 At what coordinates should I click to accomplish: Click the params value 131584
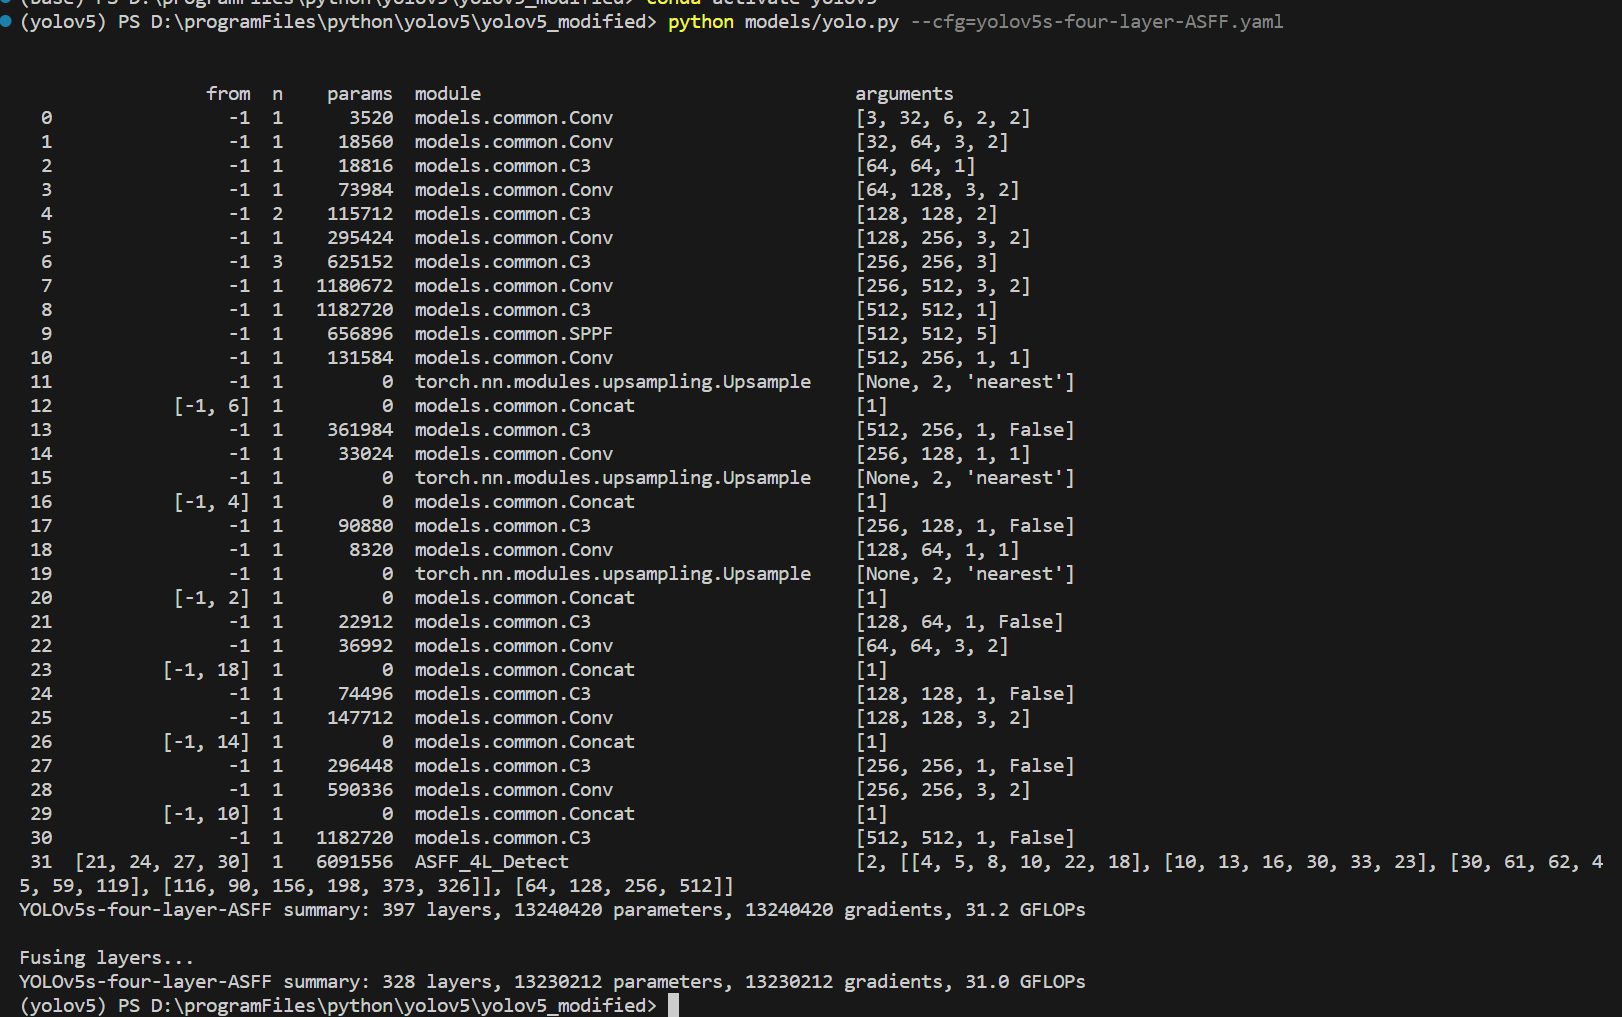pyautogui.click(x=360, y=357)
